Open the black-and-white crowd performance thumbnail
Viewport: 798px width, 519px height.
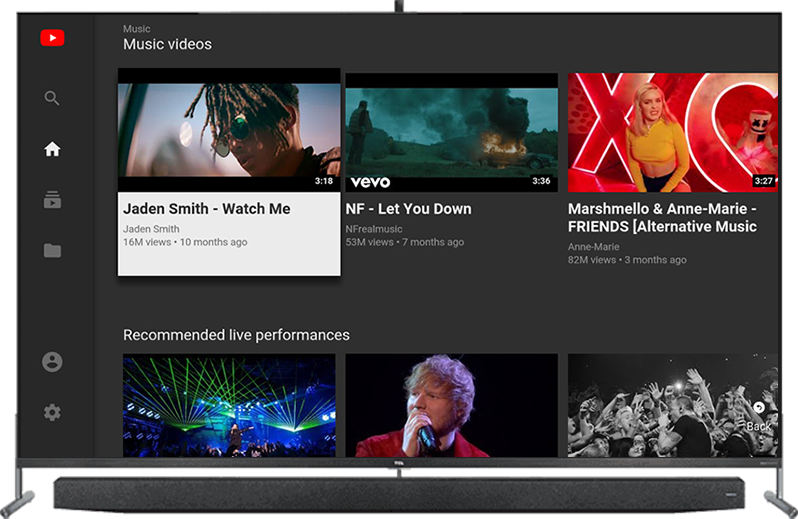click(673, 405)
